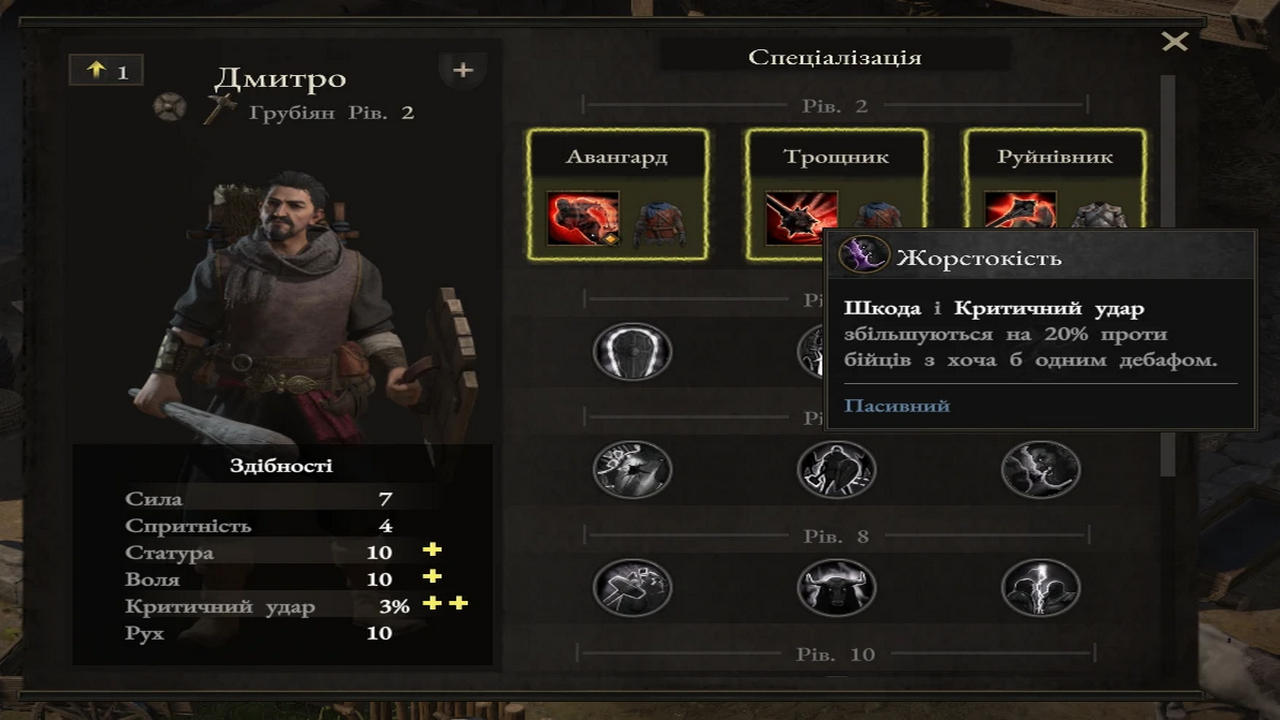This screenshot has width=1280, height=720.
Task: Click the level-up arrow badge showing 1
Action: (106, 71)
